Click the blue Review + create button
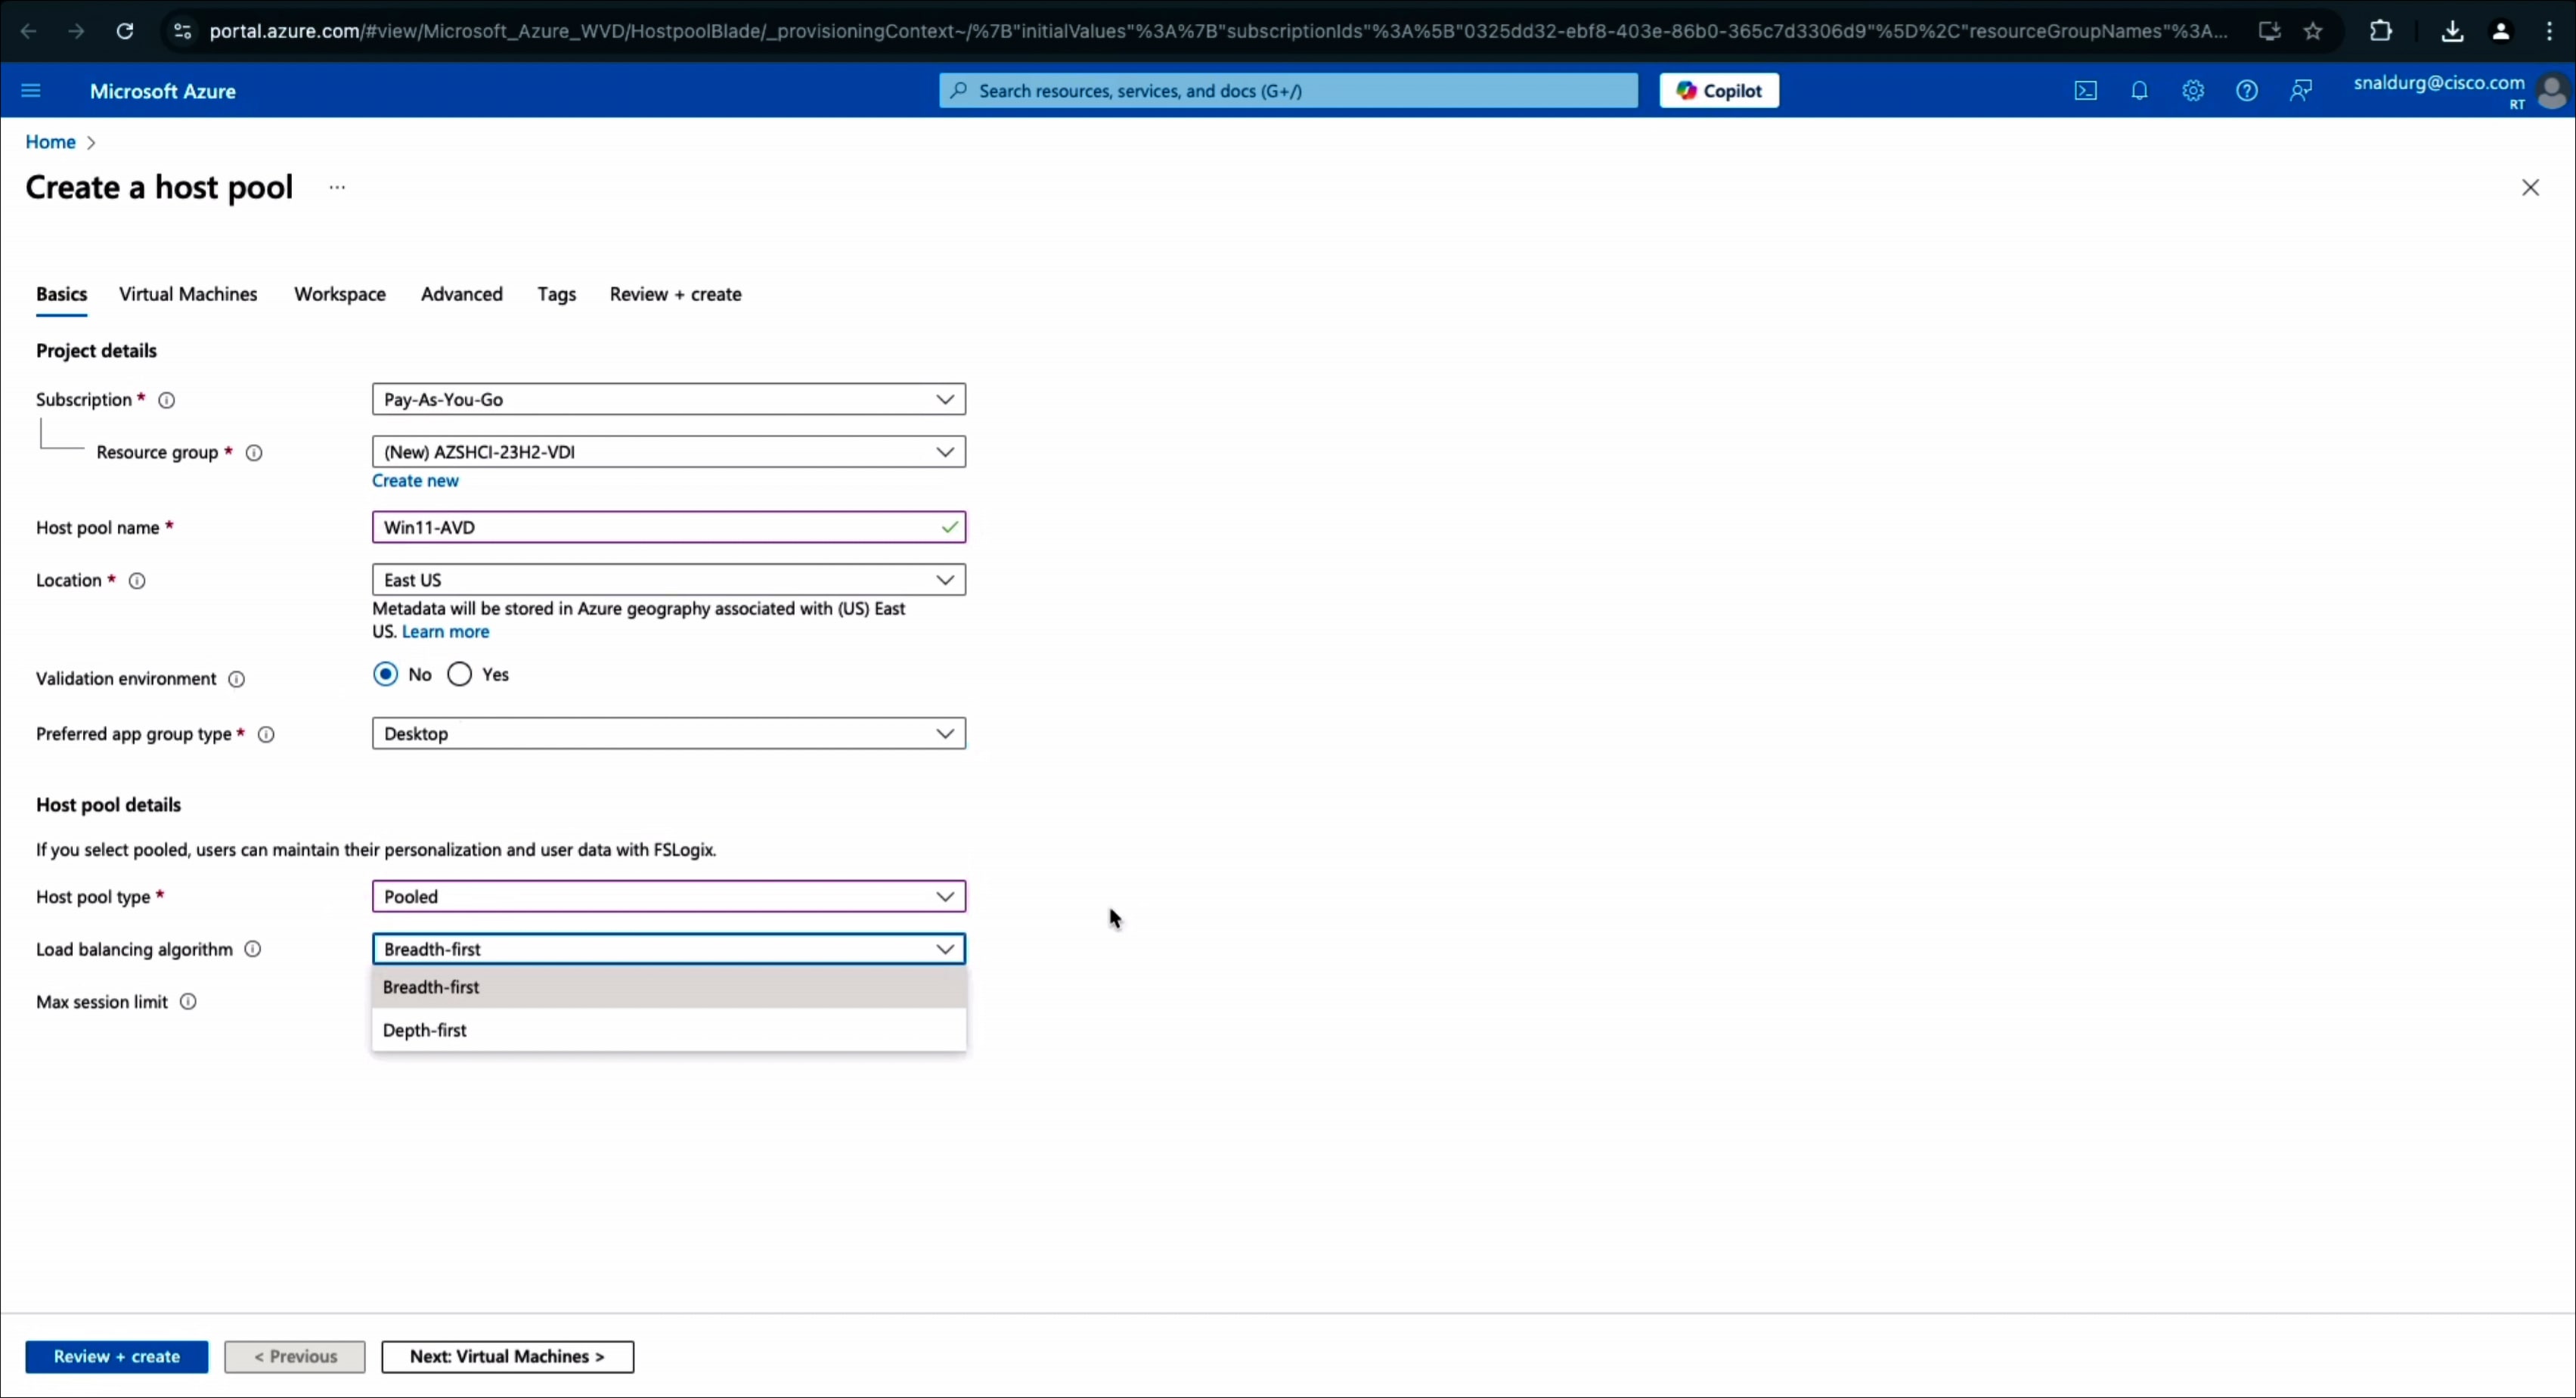This screenshot has width=2576, height=1398. (x=117, y=1357)
